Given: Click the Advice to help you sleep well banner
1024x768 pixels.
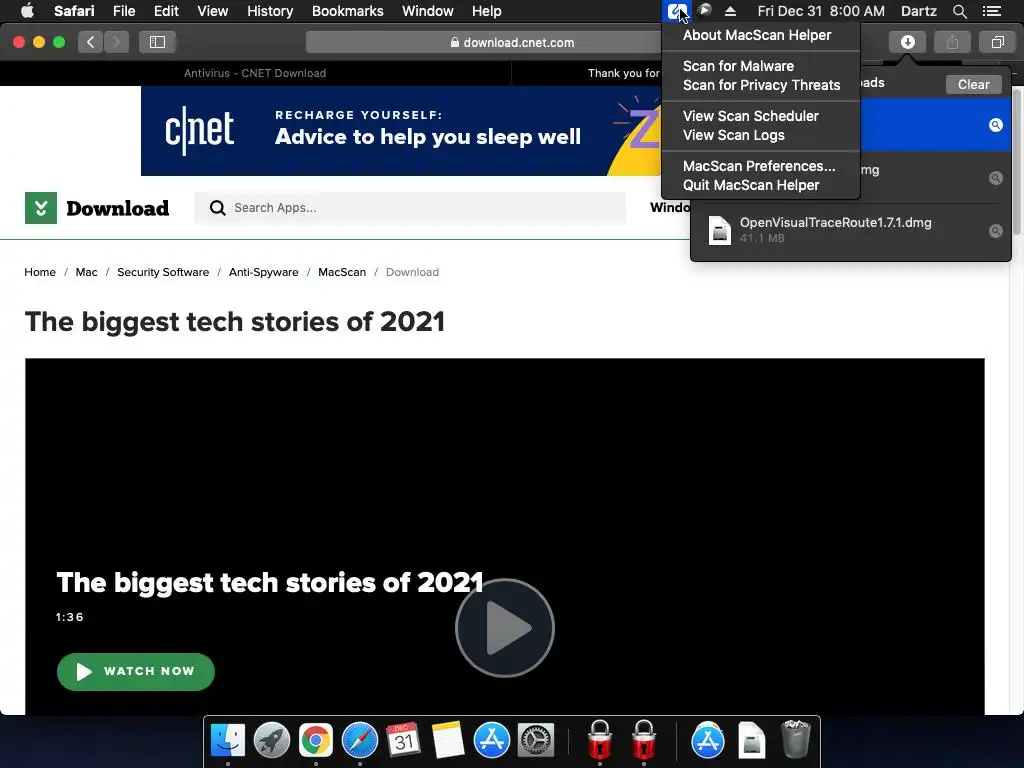Looking at the screenshot, I should pos(402,131).
